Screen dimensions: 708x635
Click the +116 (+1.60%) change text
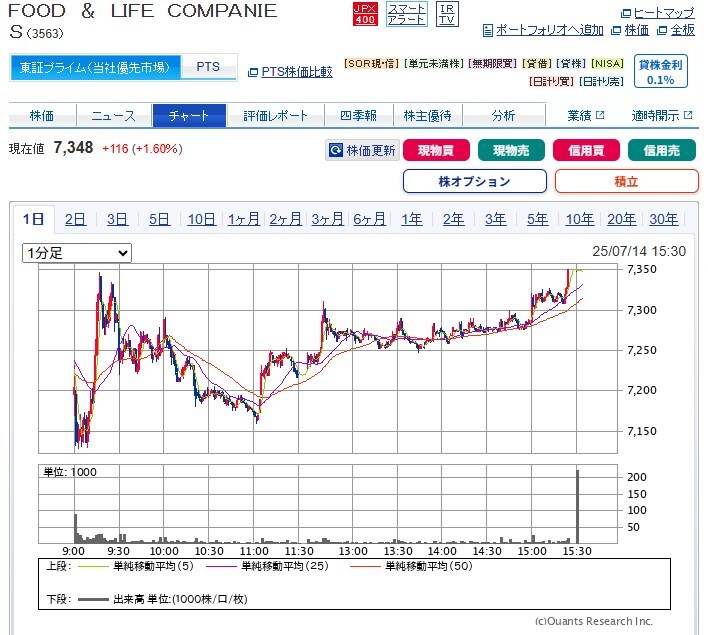142,149
